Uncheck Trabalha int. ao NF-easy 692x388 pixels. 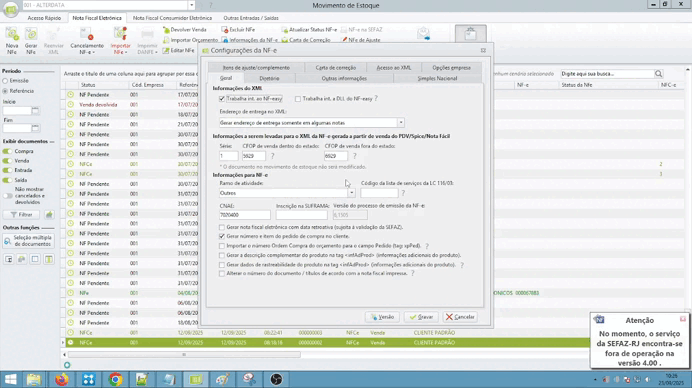[222, 99]
